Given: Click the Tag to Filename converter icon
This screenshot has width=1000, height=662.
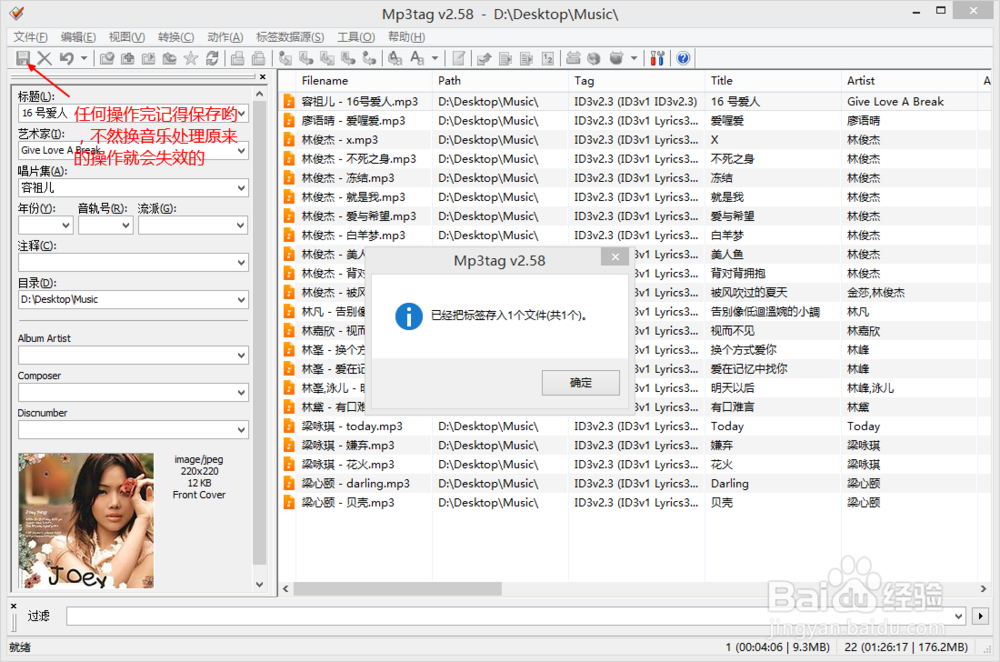Looking at the screenshot, I should [x=285, y=59].
